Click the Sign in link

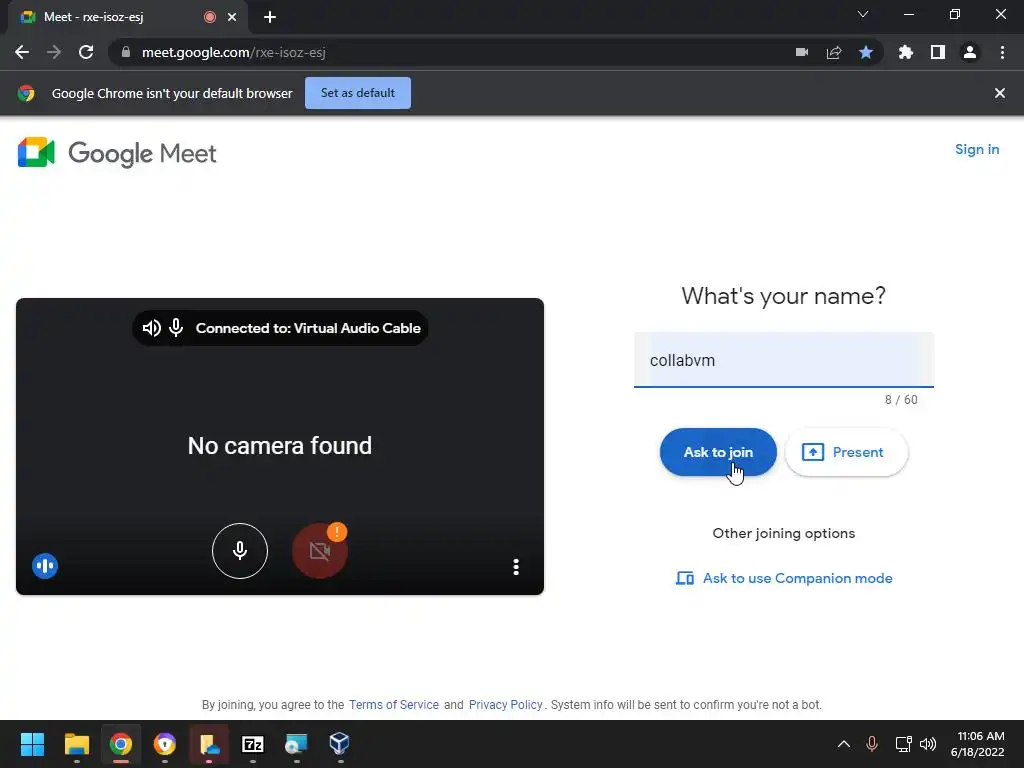coord(976,150)
